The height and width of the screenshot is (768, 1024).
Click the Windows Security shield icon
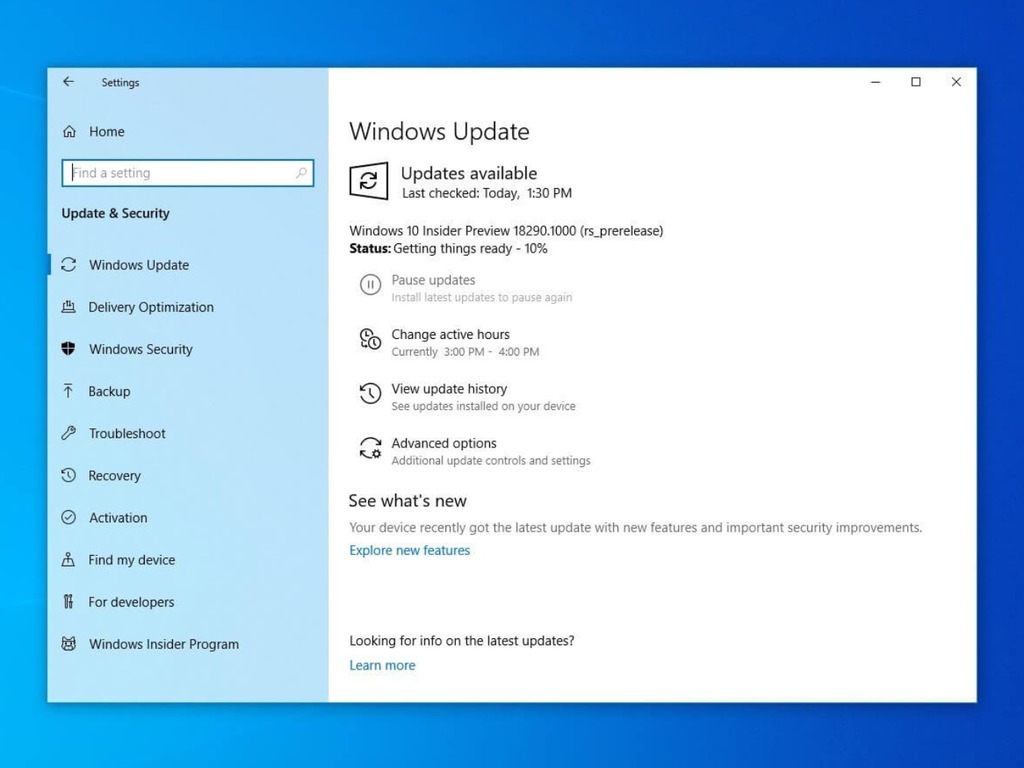(x=69, y=349)
